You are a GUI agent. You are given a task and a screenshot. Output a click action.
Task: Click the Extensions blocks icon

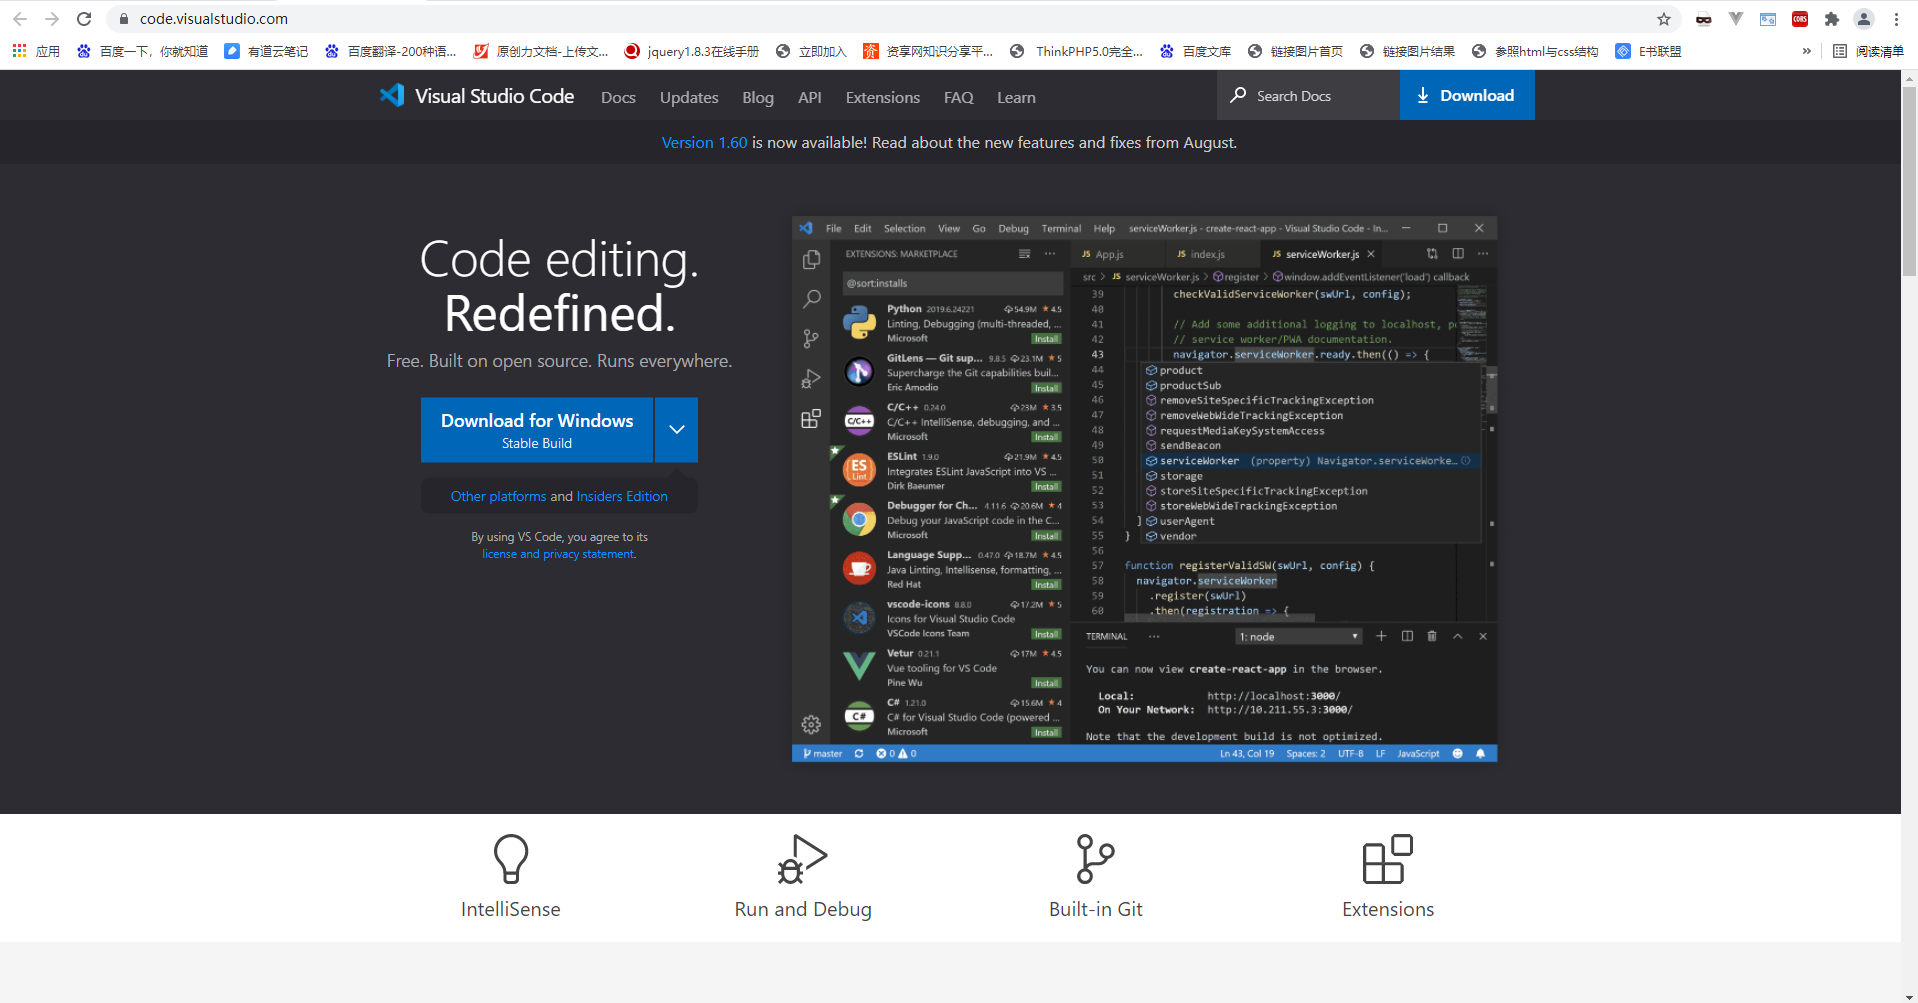tap(1388, 859)
